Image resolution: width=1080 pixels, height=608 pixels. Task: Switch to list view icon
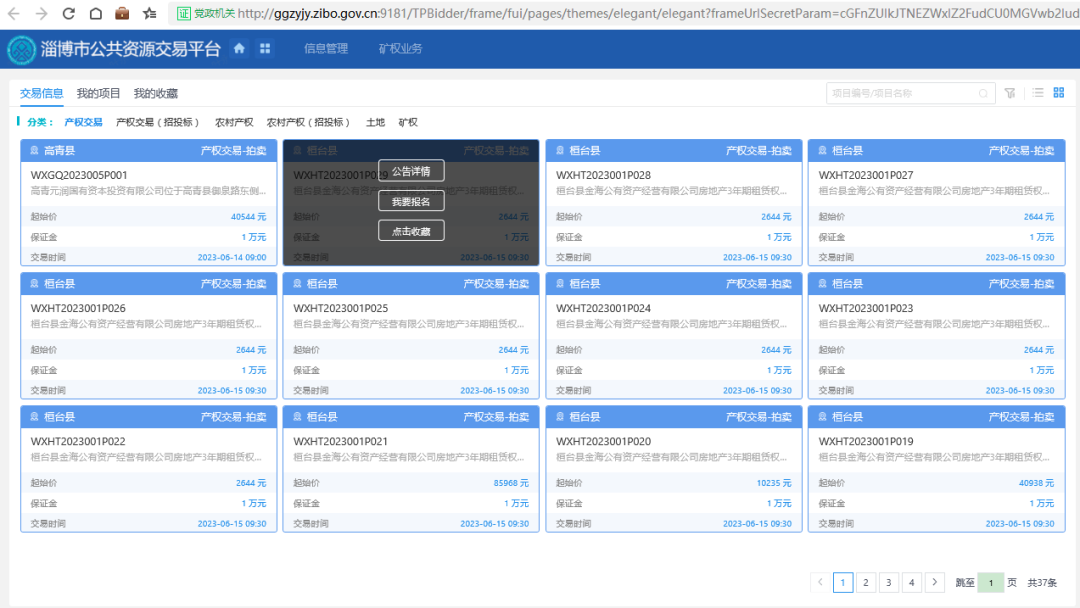coord(1038,92)
